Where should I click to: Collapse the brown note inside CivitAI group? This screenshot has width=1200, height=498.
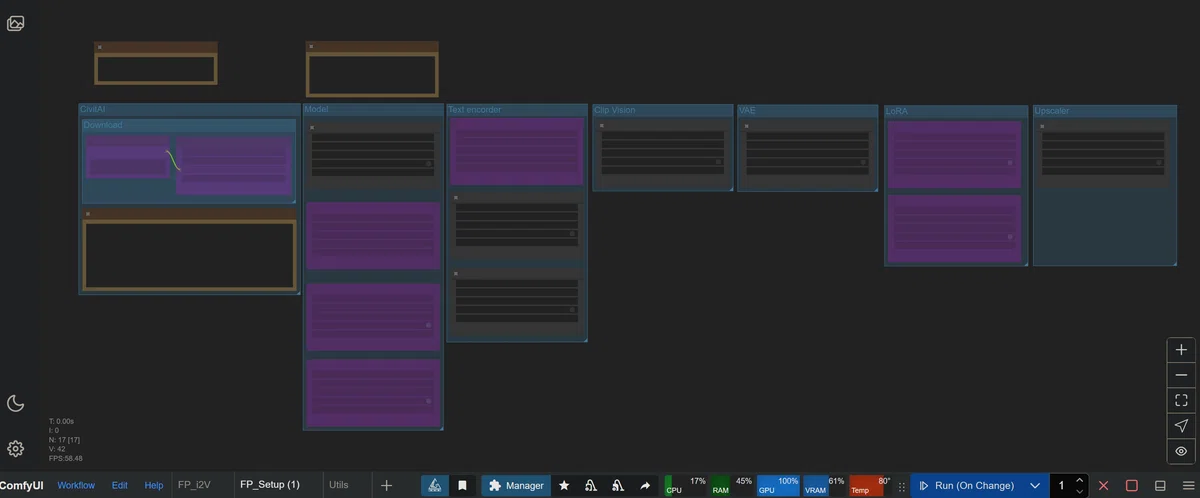[88, 214]
